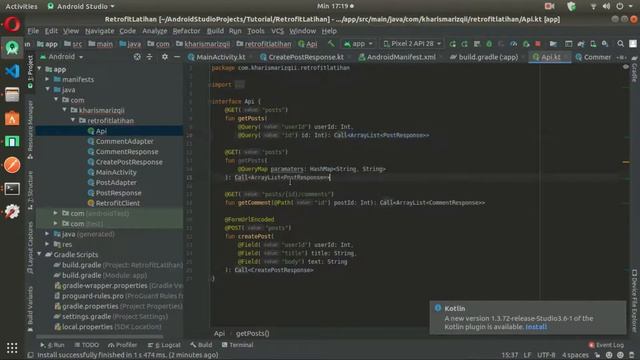The height and width of the screenshot is (360, 640).
Task: Open Visual Studio Code from dock
Action: pos(12,71)
